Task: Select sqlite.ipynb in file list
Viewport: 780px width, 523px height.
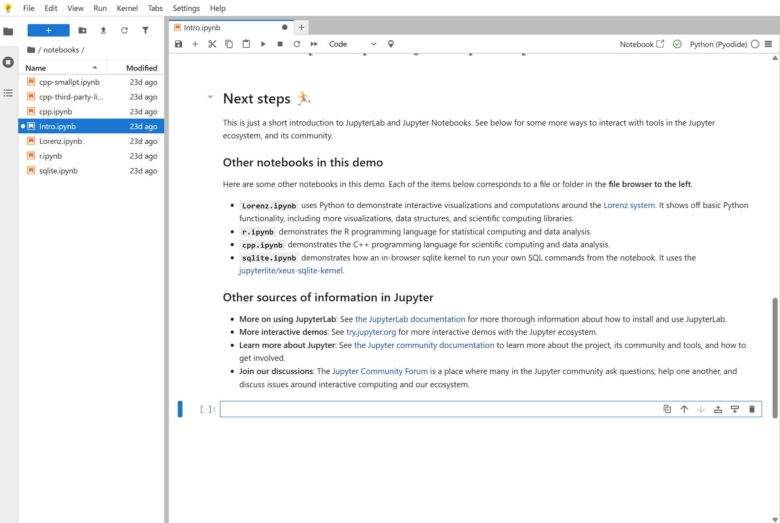Action: [92, 171]
